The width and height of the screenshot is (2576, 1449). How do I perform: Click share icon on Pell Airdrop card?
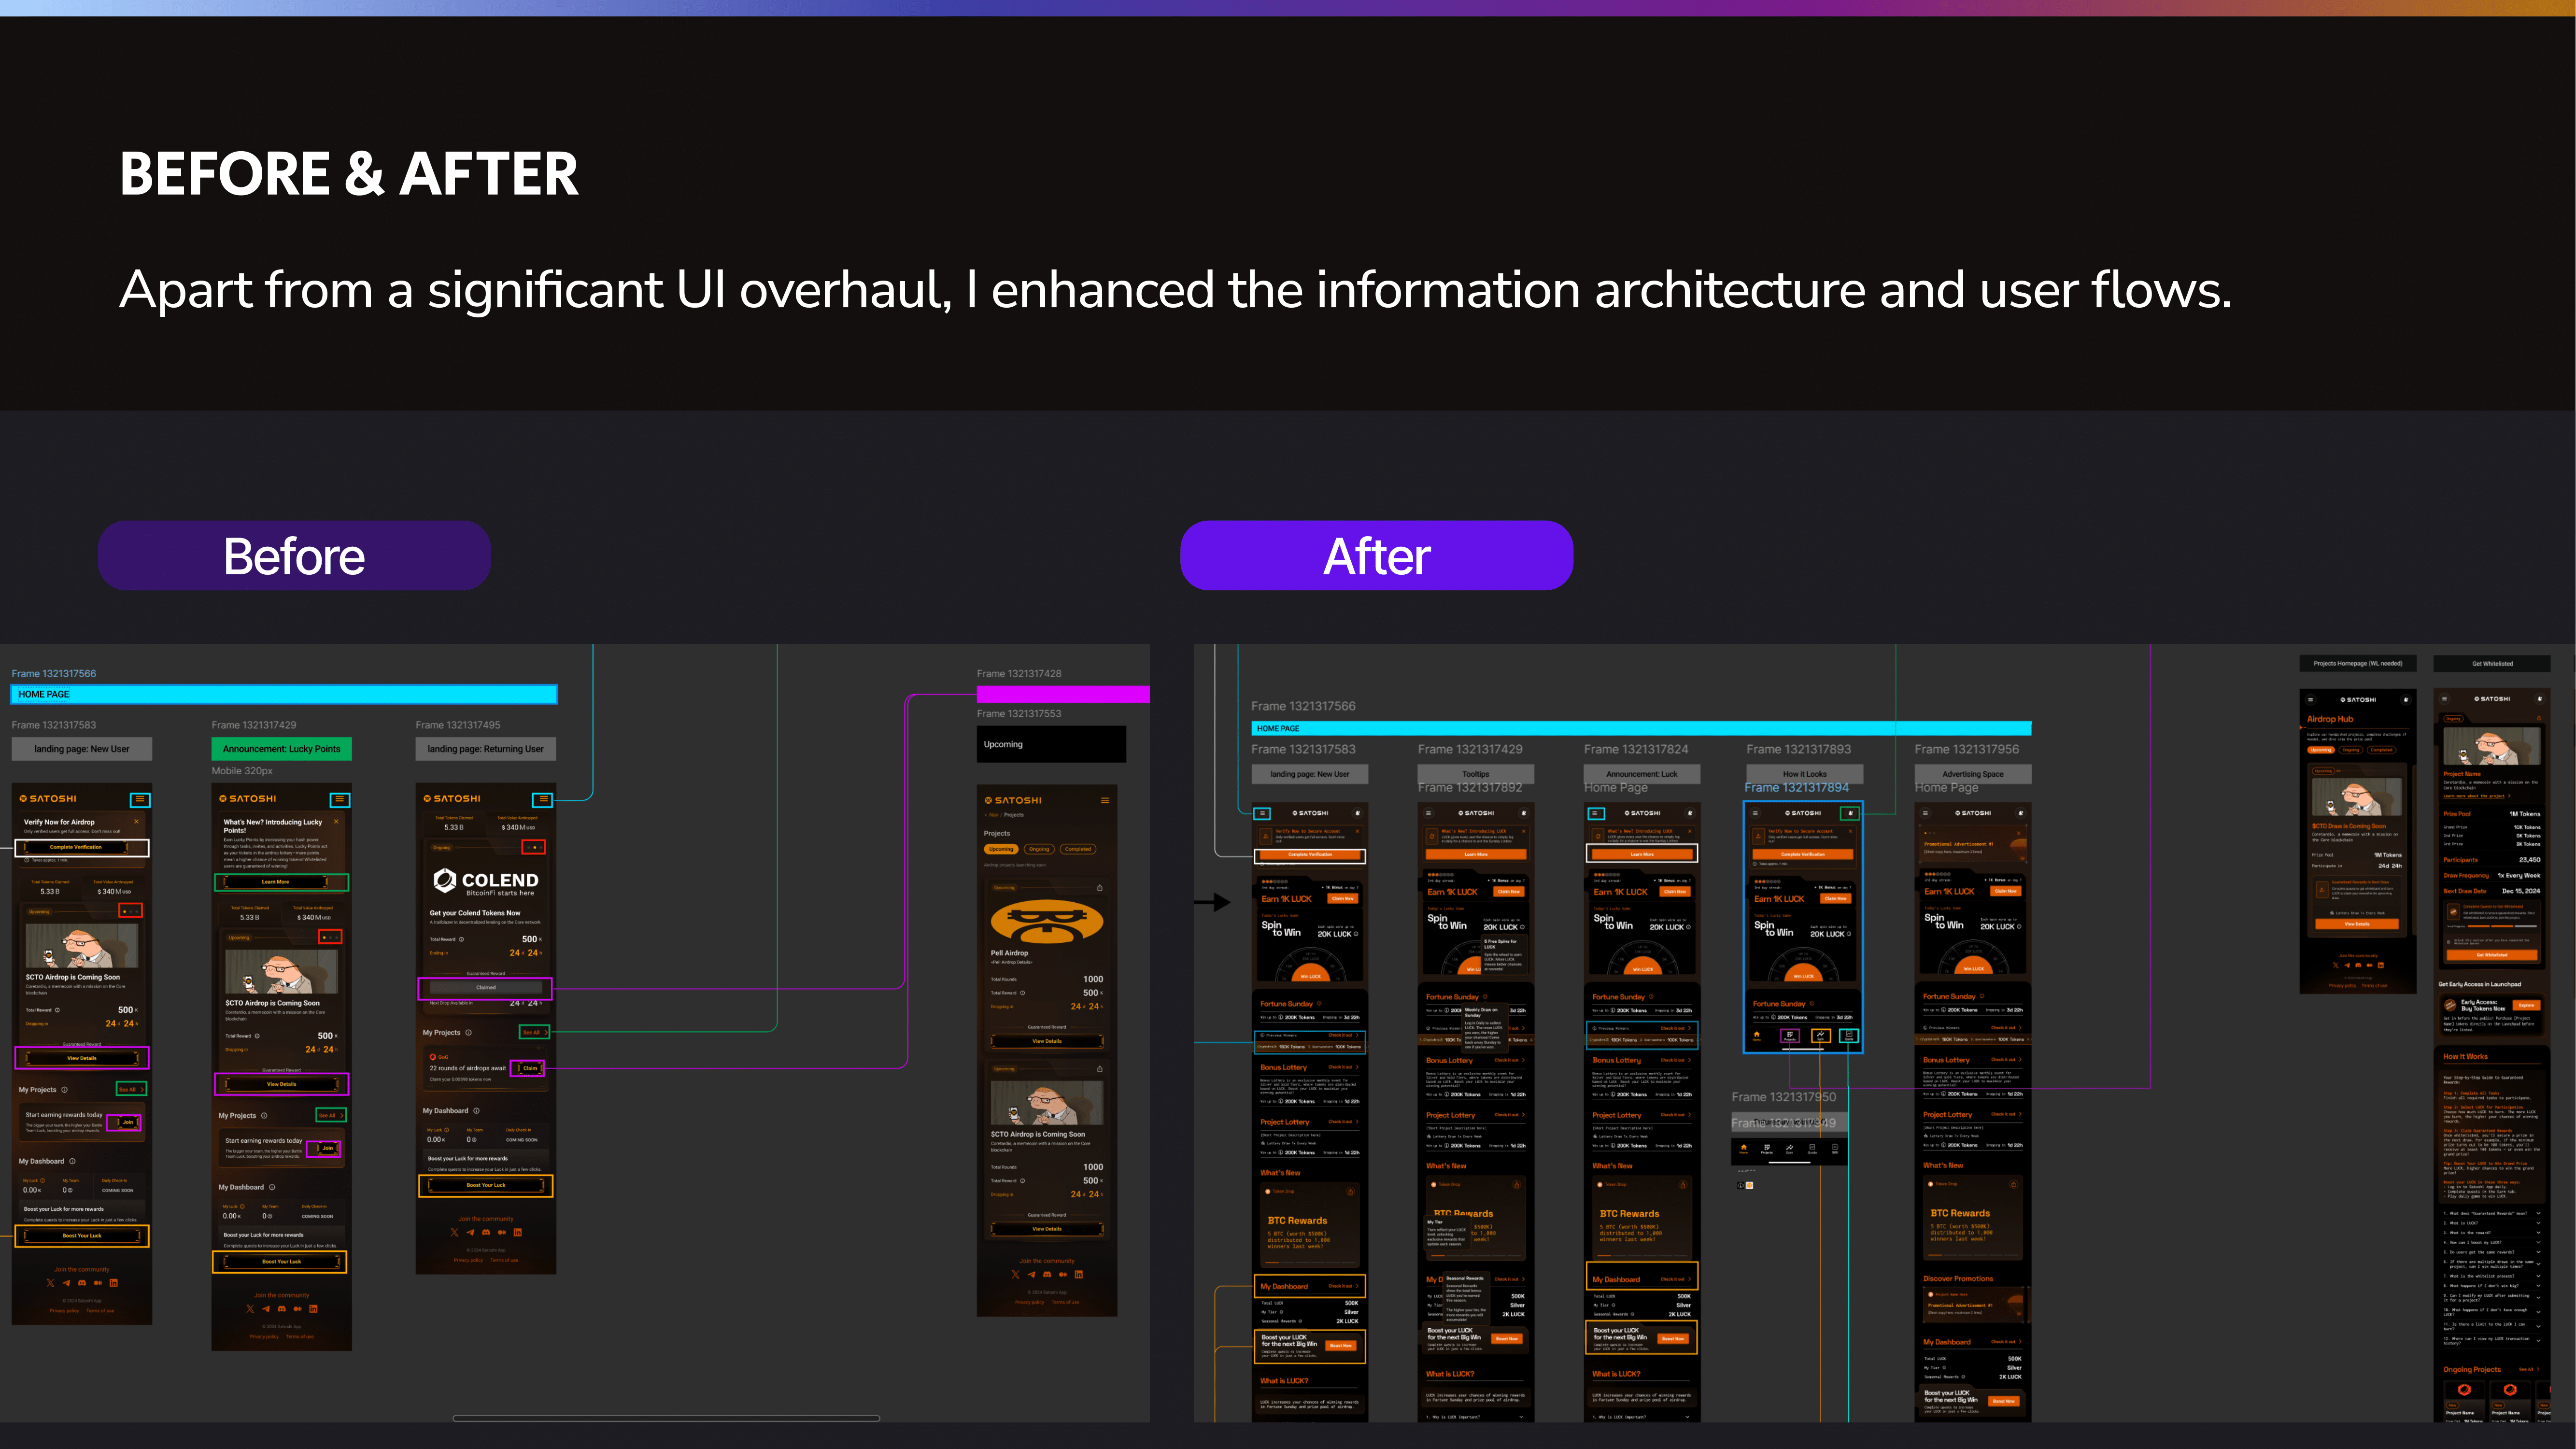pyautogui.click(x=1099, y=888)
